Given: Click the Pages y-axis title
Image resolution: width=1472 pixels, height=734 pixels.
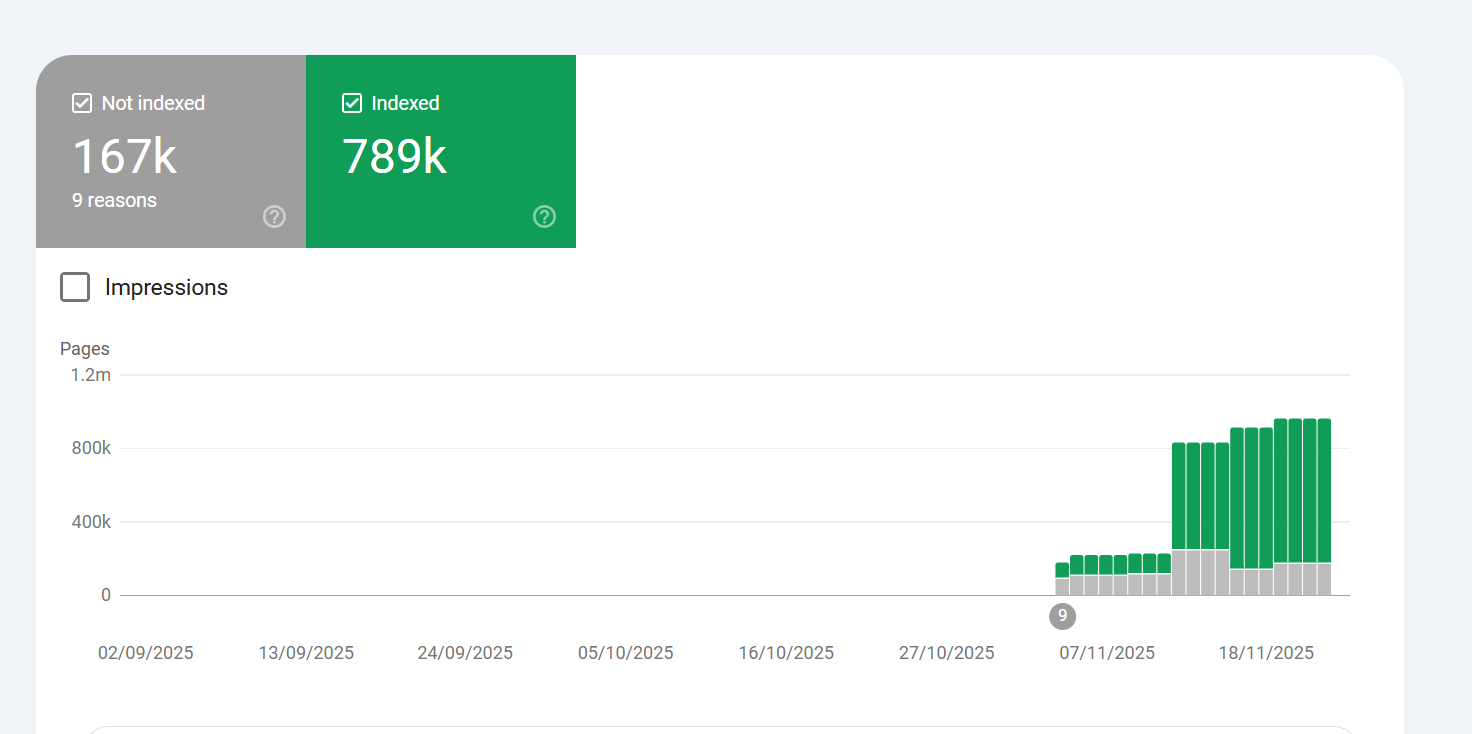Looking at the screenshot, I should (x=85, y=349).
